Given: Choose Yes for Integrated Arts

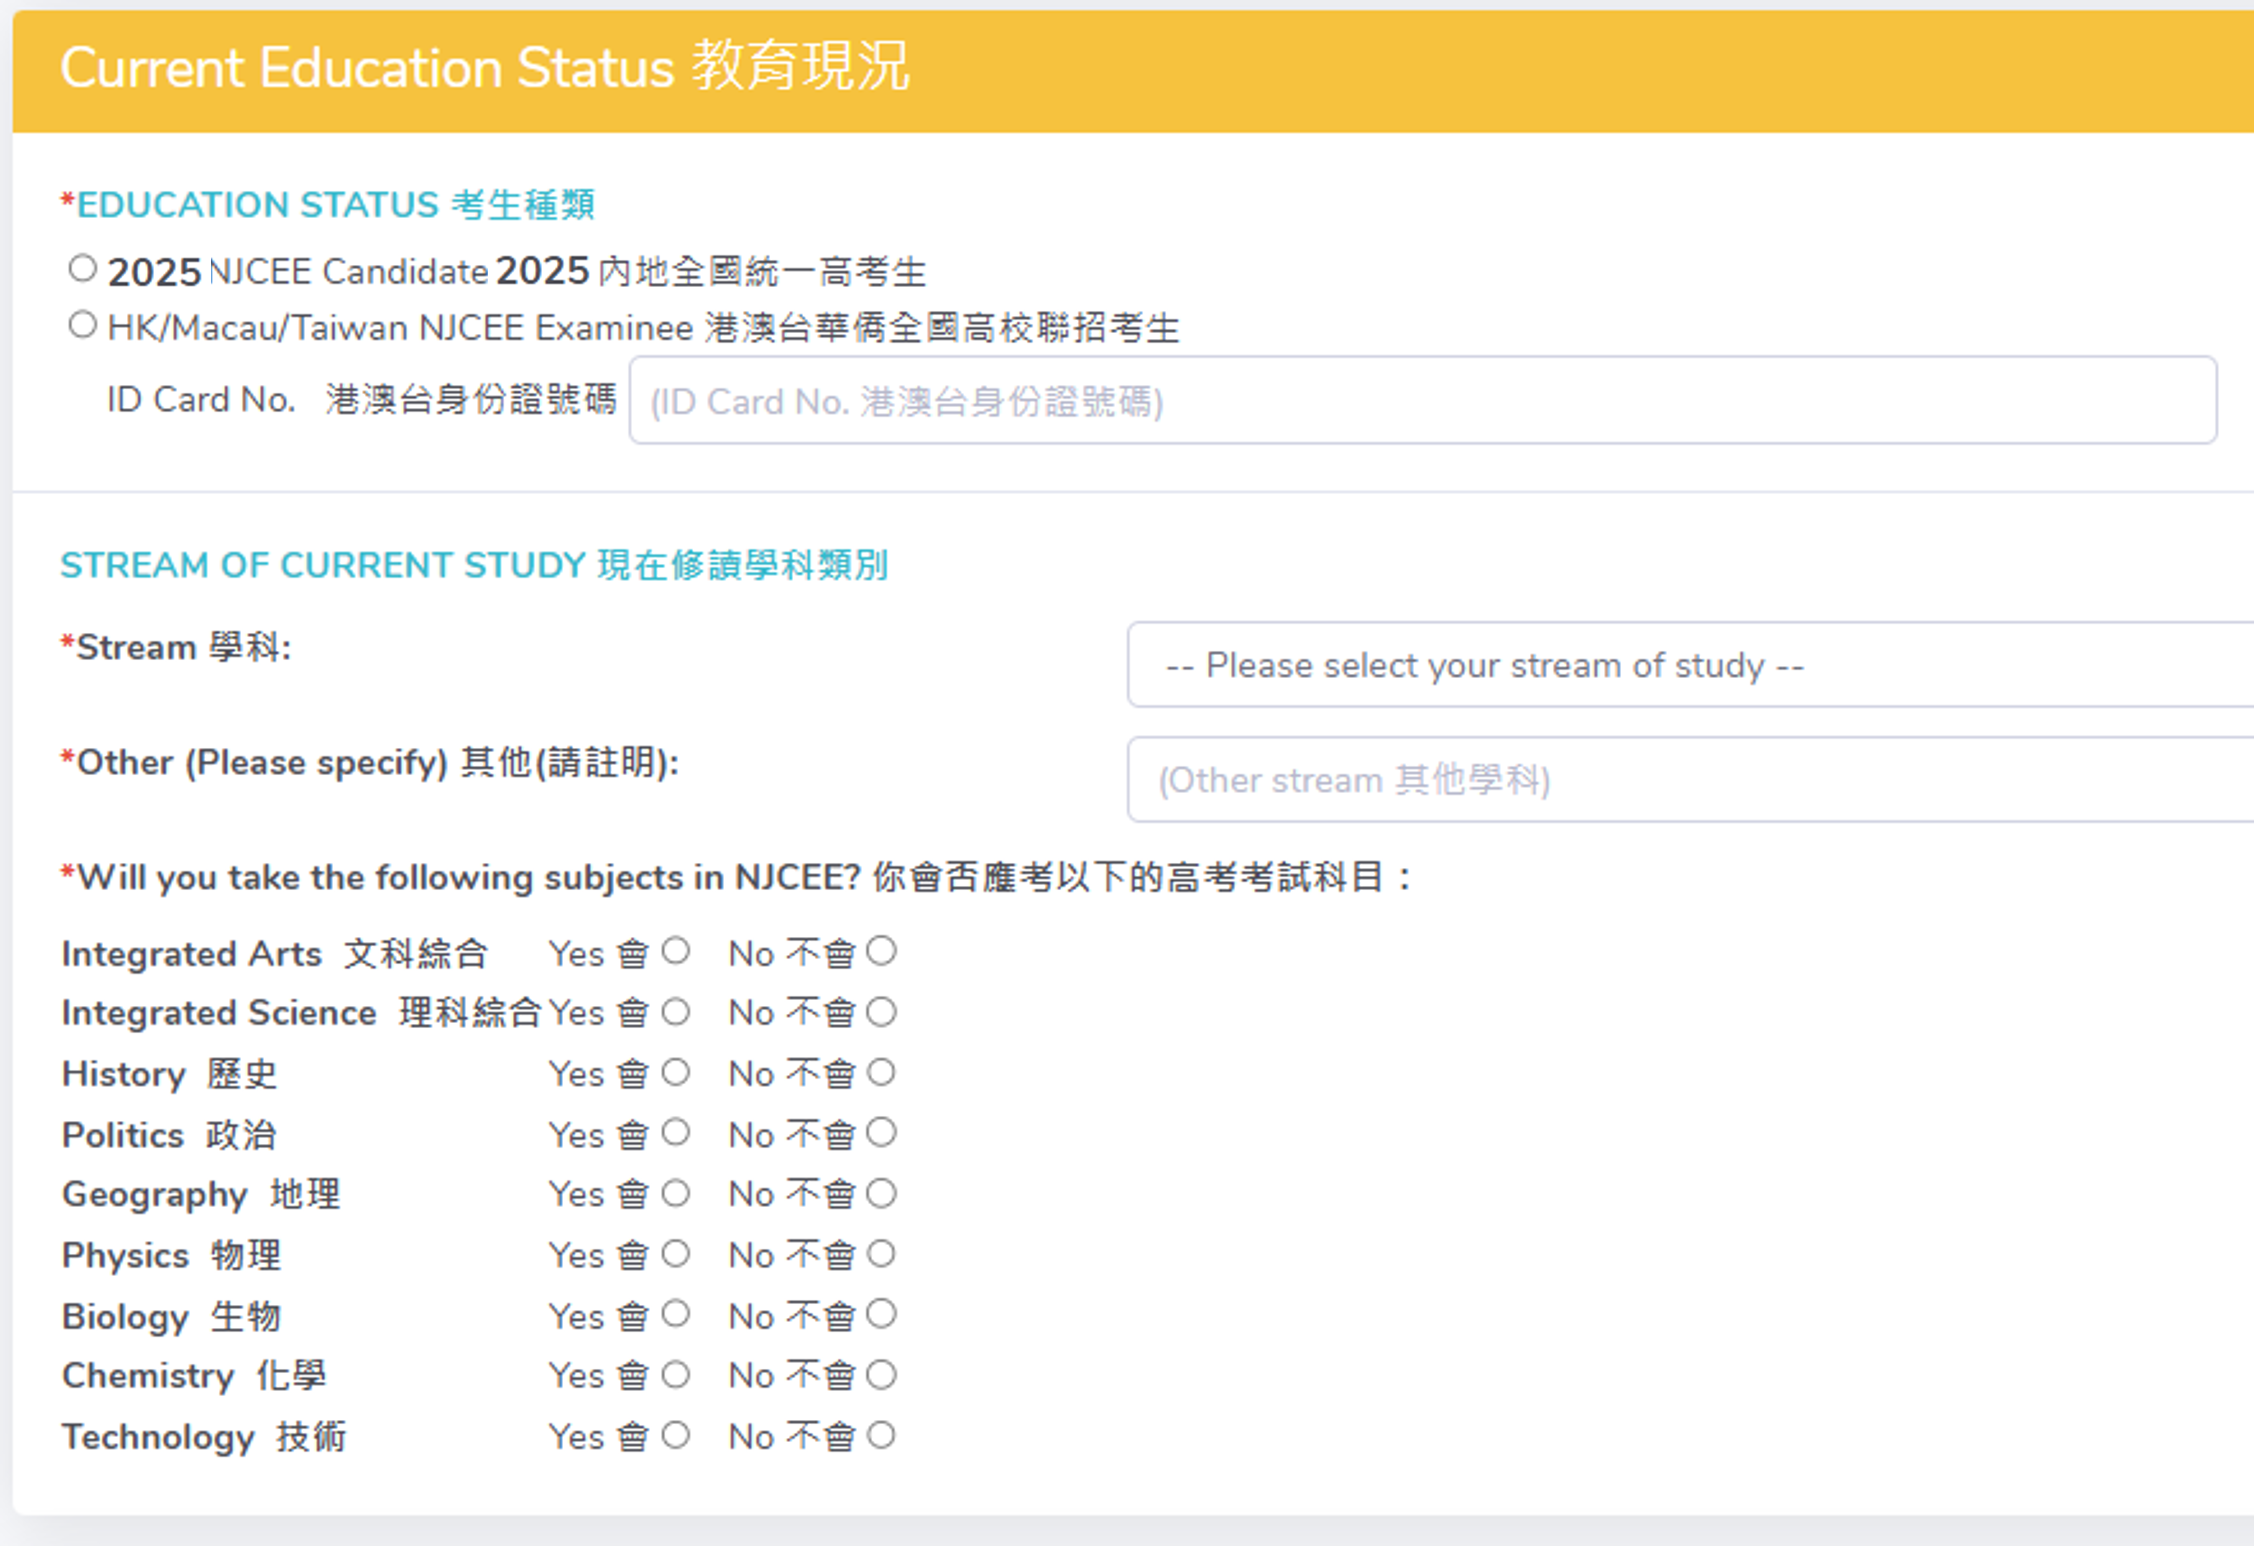Looking at the screenshot, I should click(x=676, y=950).
